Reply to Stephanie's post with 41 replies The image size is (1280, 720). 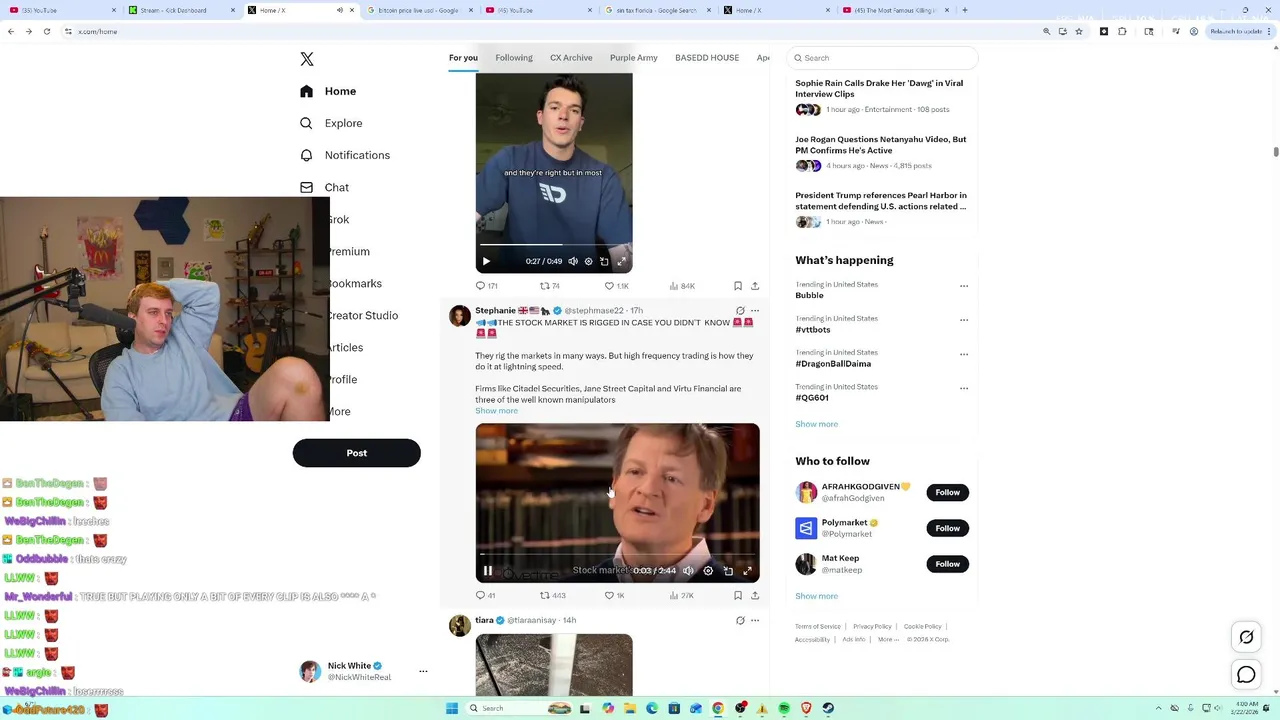tap(486, 595)
